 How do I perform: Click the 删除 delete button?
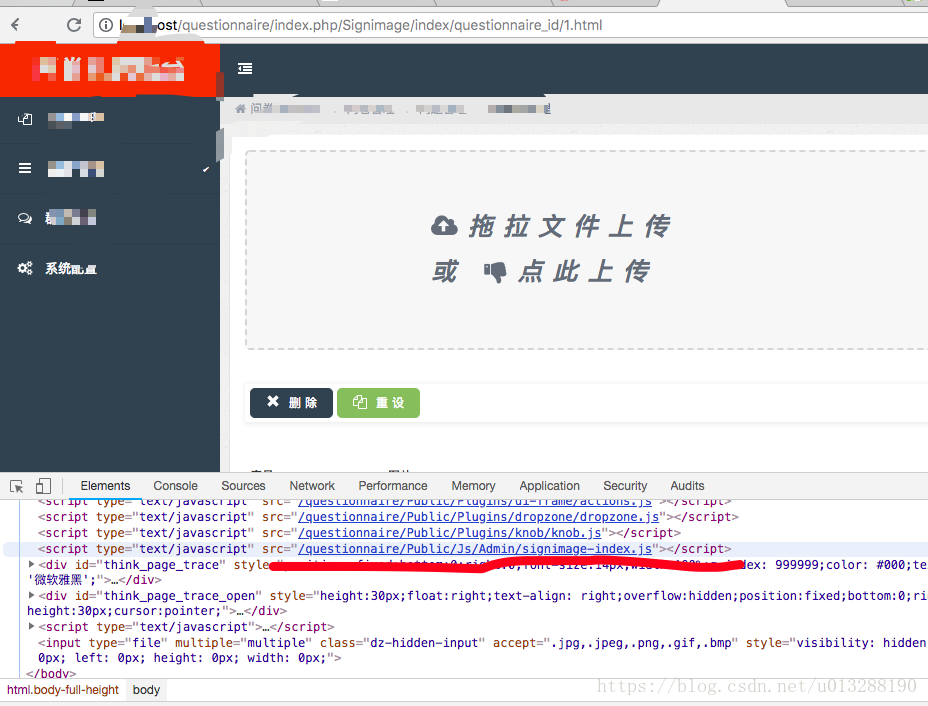pyautogui.click(x=291, y=402)
